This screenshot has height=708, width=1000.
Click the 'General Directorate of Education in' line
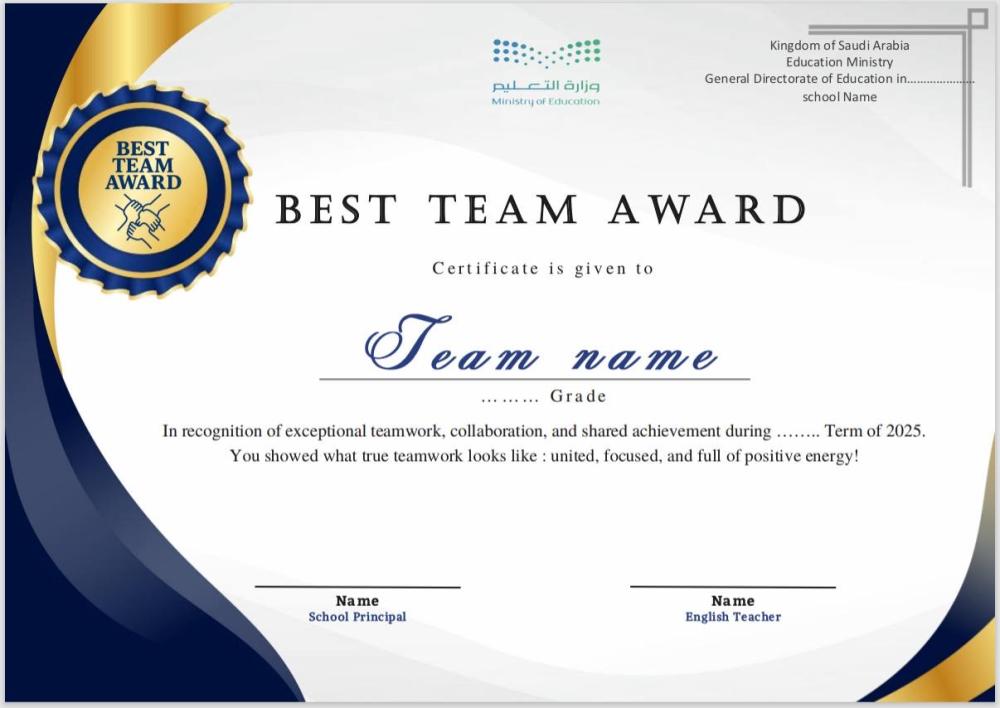pos(806,79)
